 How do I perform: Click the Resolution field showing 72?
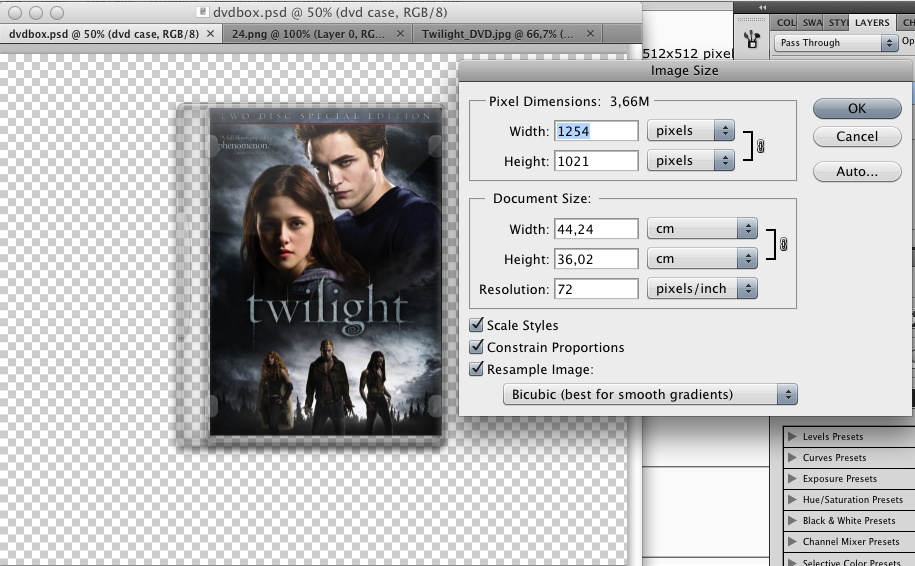click(x=596, y=288)
